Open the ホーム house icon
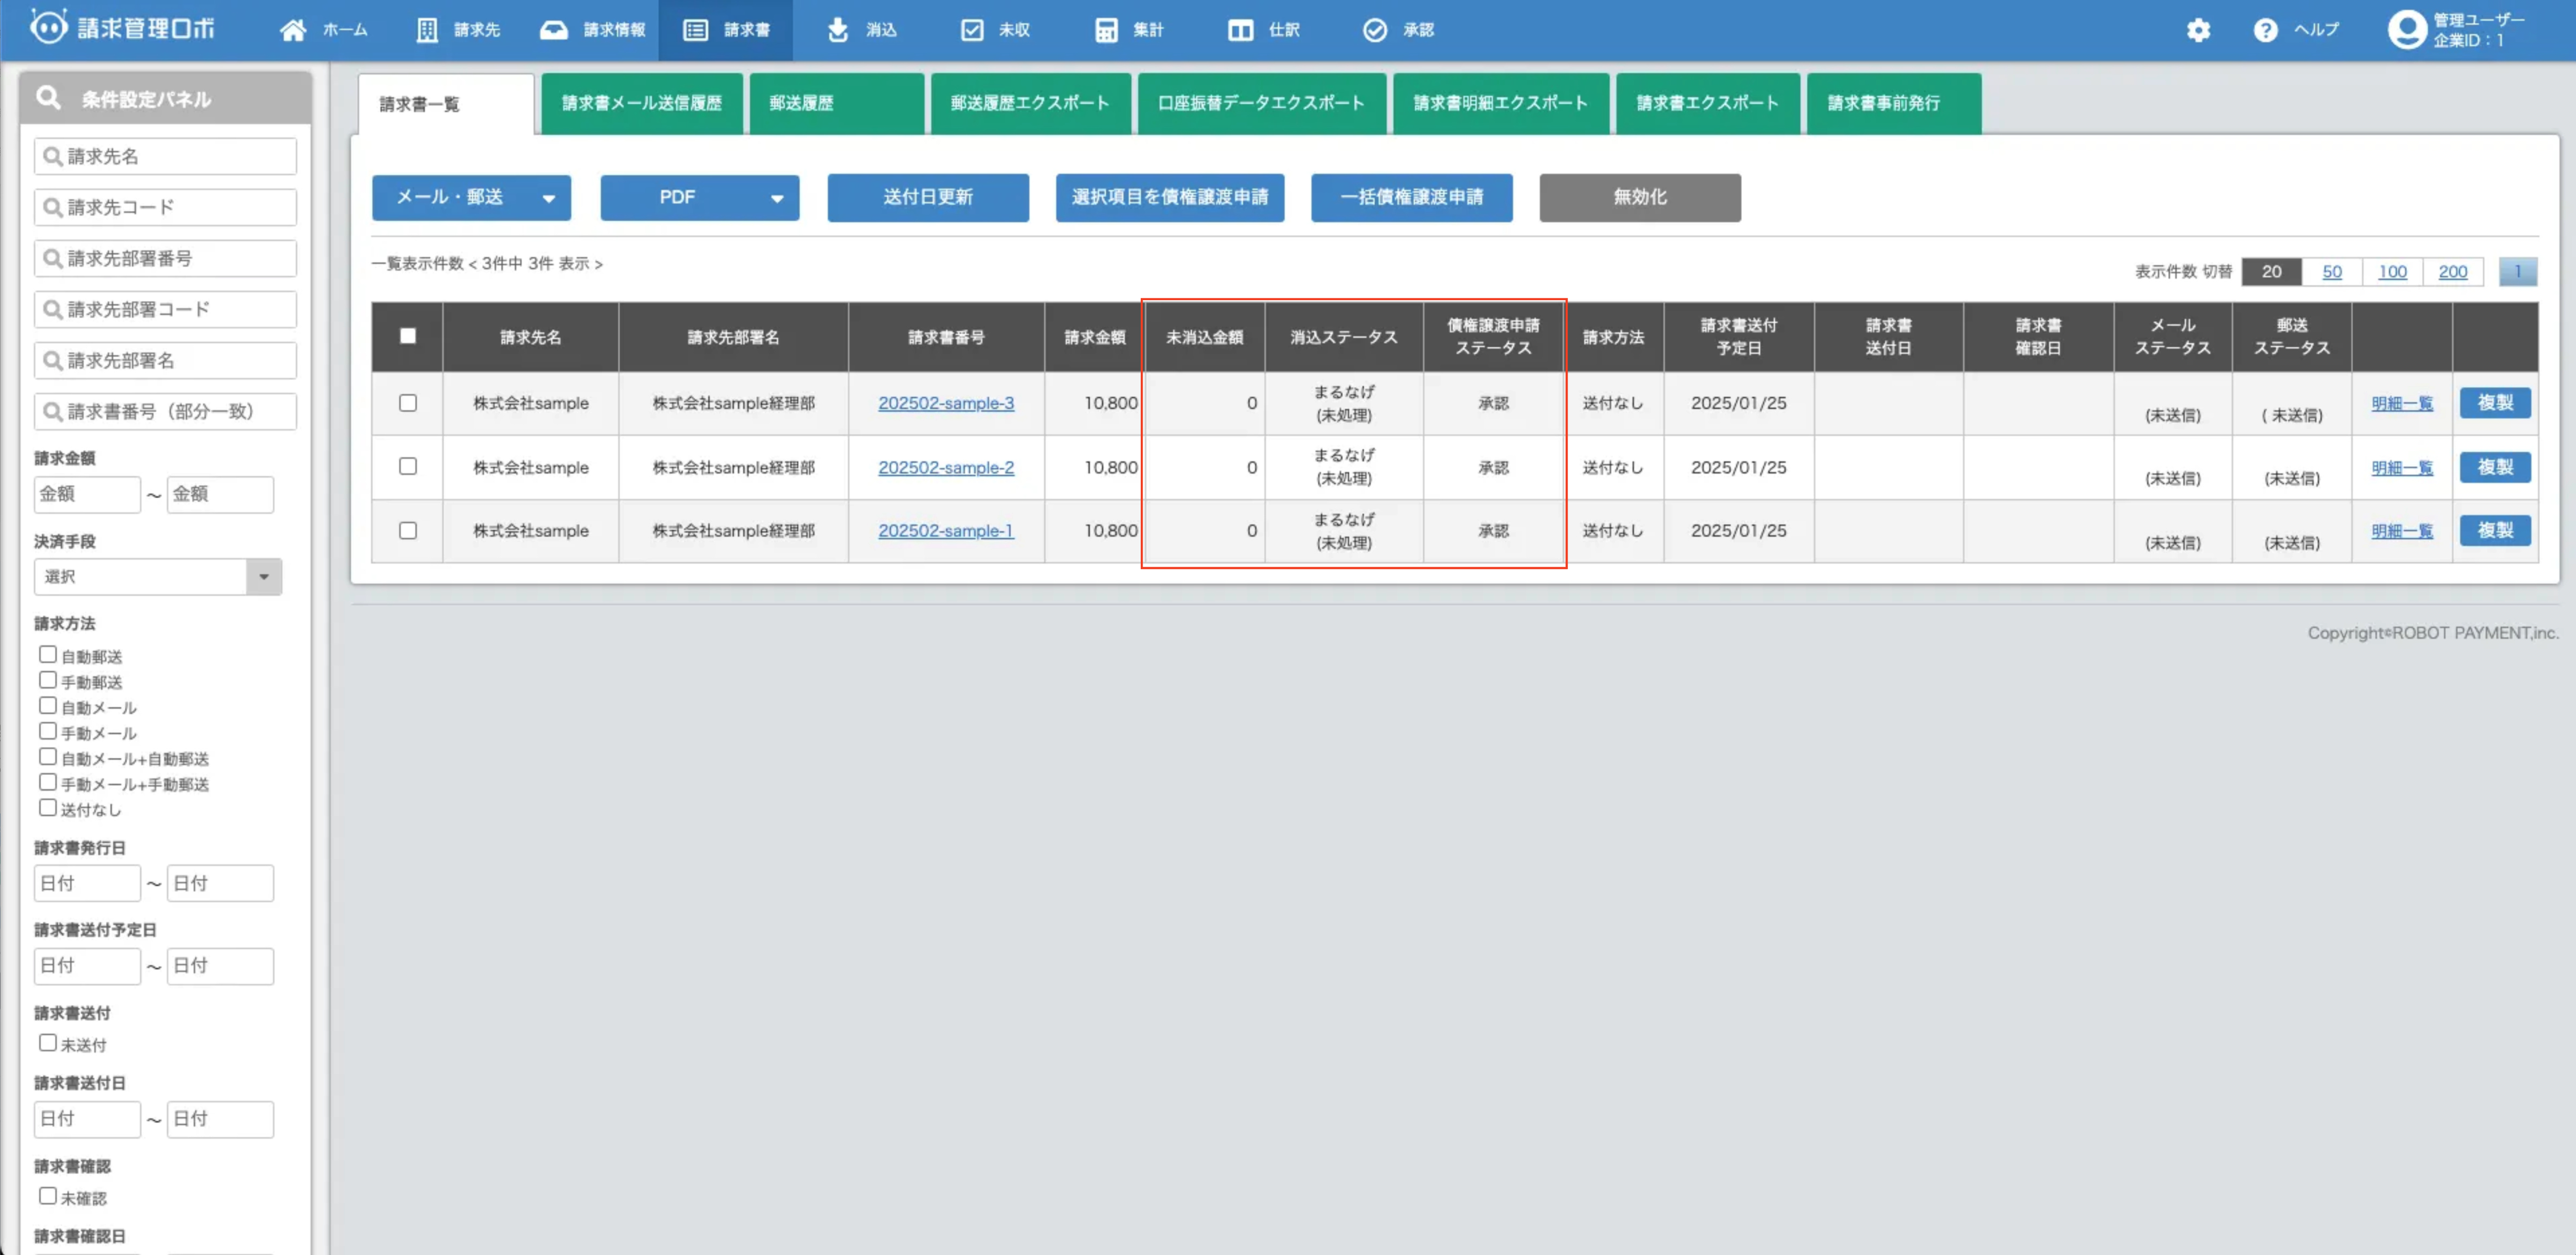 pyautogui.click(x=292, y=30)
